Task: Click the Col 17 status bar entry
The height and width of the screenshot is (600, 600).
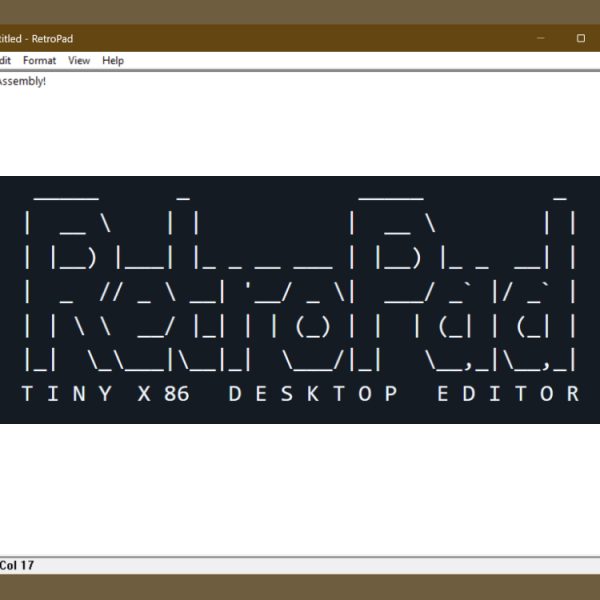Action: (17, 565)
